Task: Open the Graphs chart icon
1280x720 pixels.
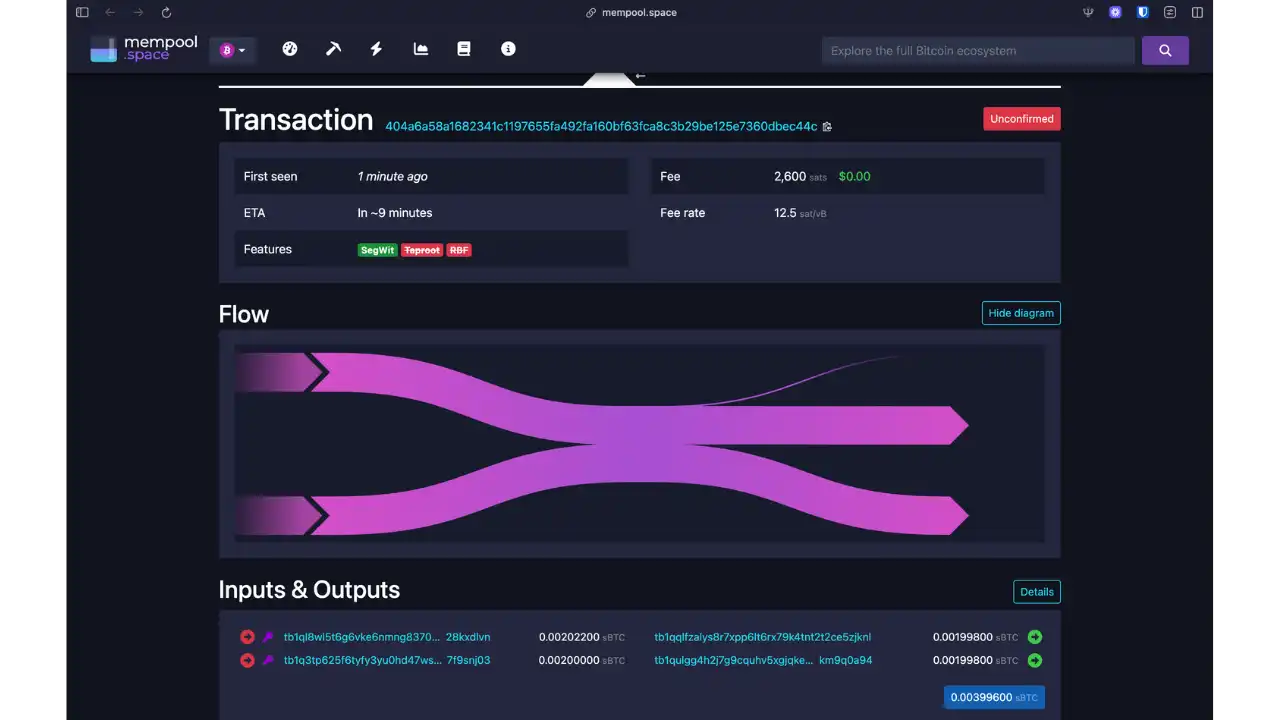Action: (420, 48)
